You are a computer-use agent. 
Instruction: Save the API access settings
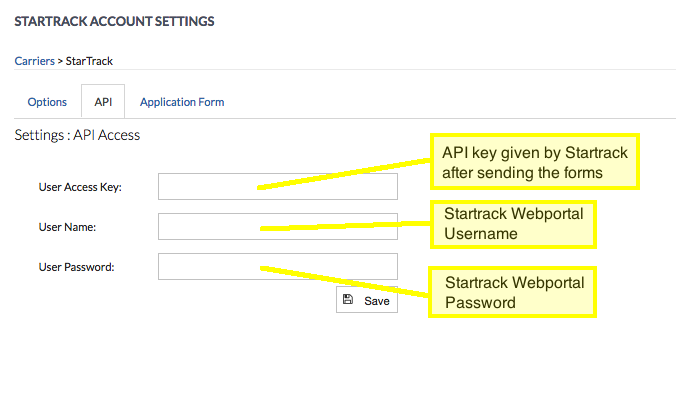367,300
